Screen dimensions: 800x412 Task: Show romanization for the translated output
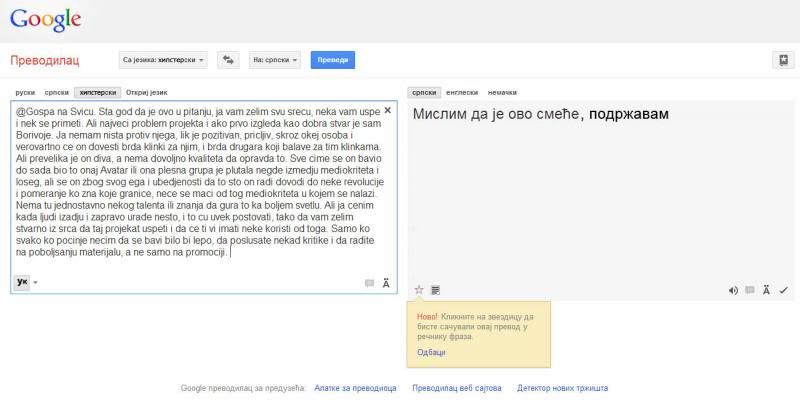[766, 290]
